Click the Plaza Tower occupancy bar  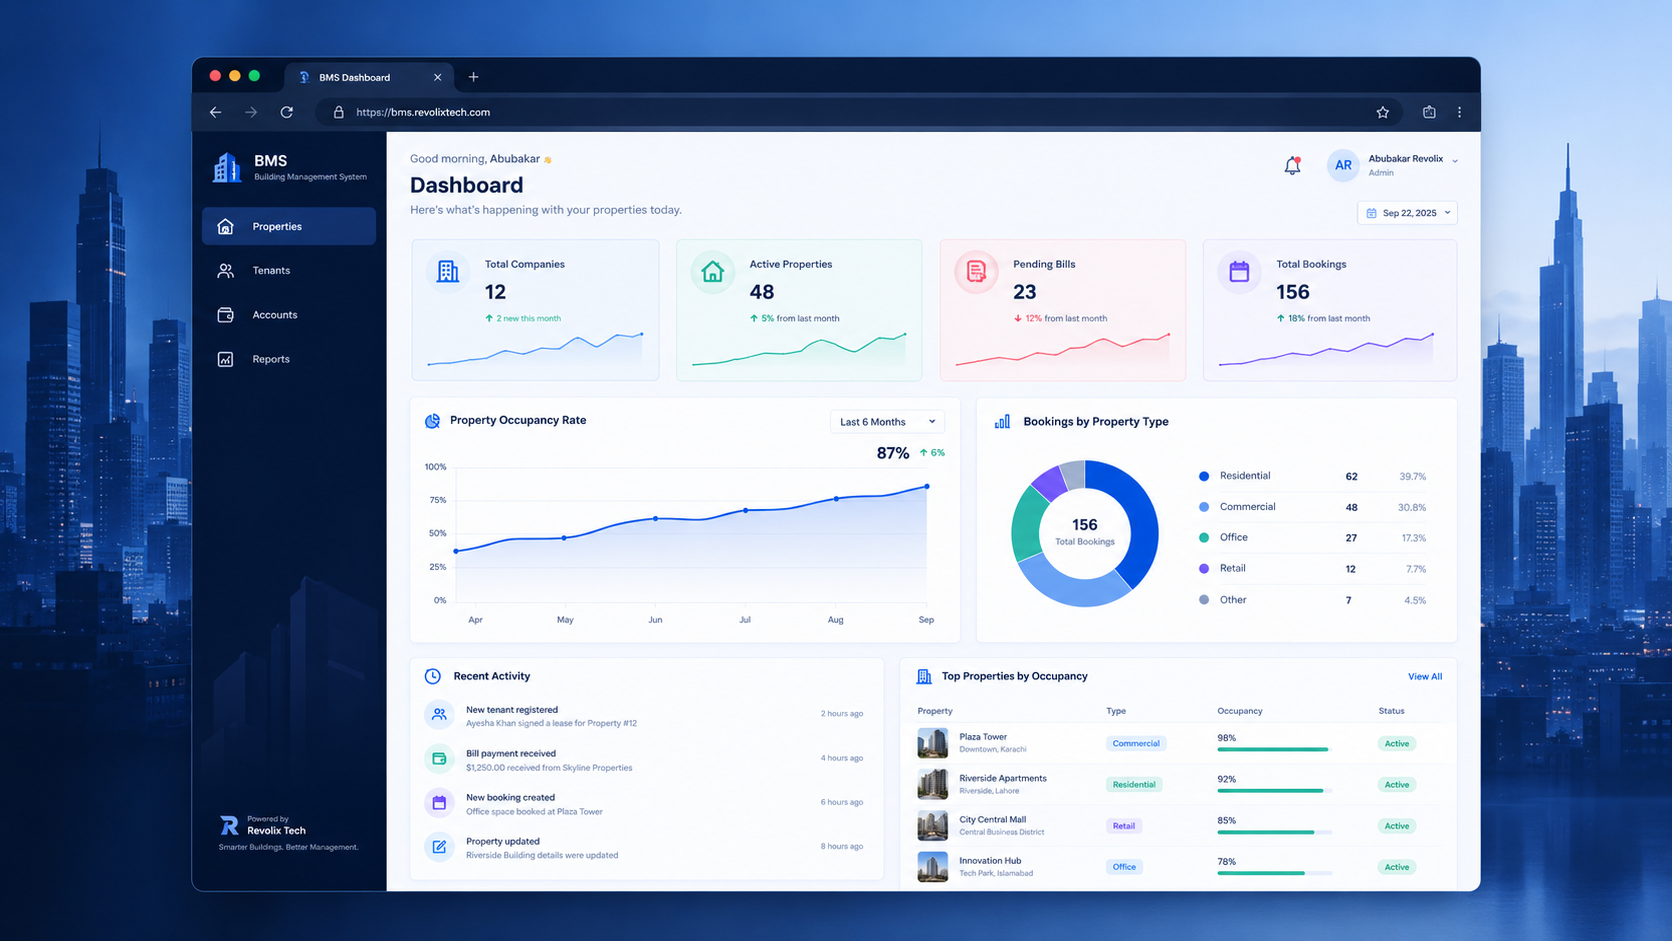point(1274,750)
